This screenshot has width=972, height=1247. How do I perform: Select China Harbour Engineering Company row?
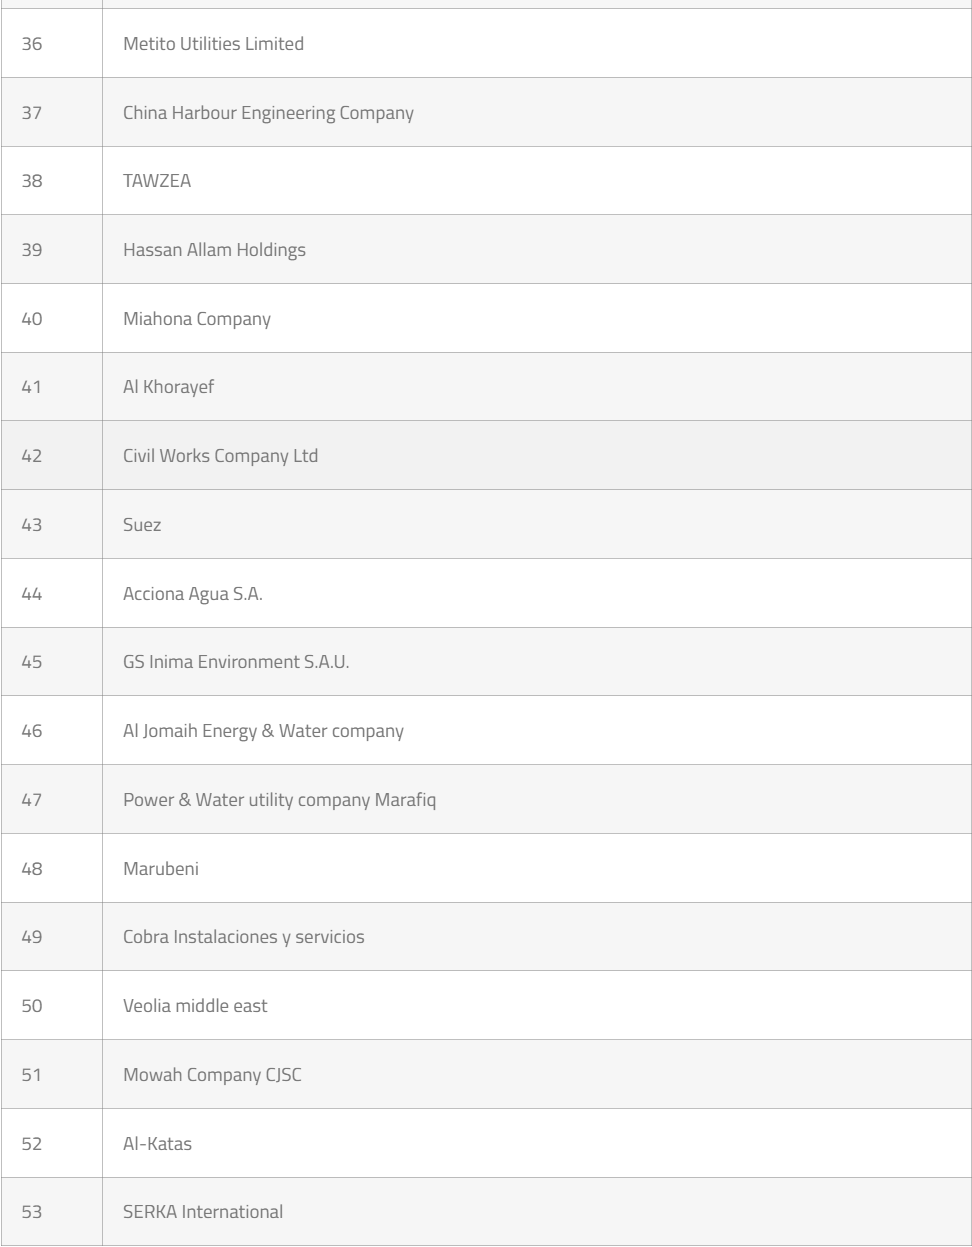click(268, 113)
